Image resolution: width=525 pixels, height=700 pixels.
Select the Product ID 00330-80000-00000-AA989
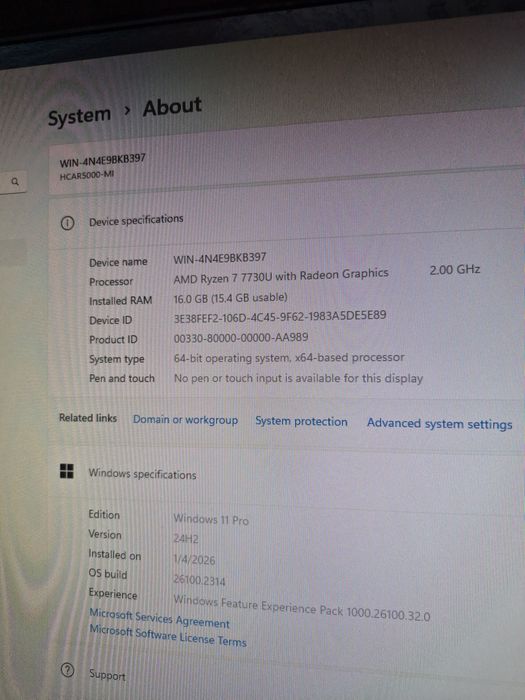(241, 337)
